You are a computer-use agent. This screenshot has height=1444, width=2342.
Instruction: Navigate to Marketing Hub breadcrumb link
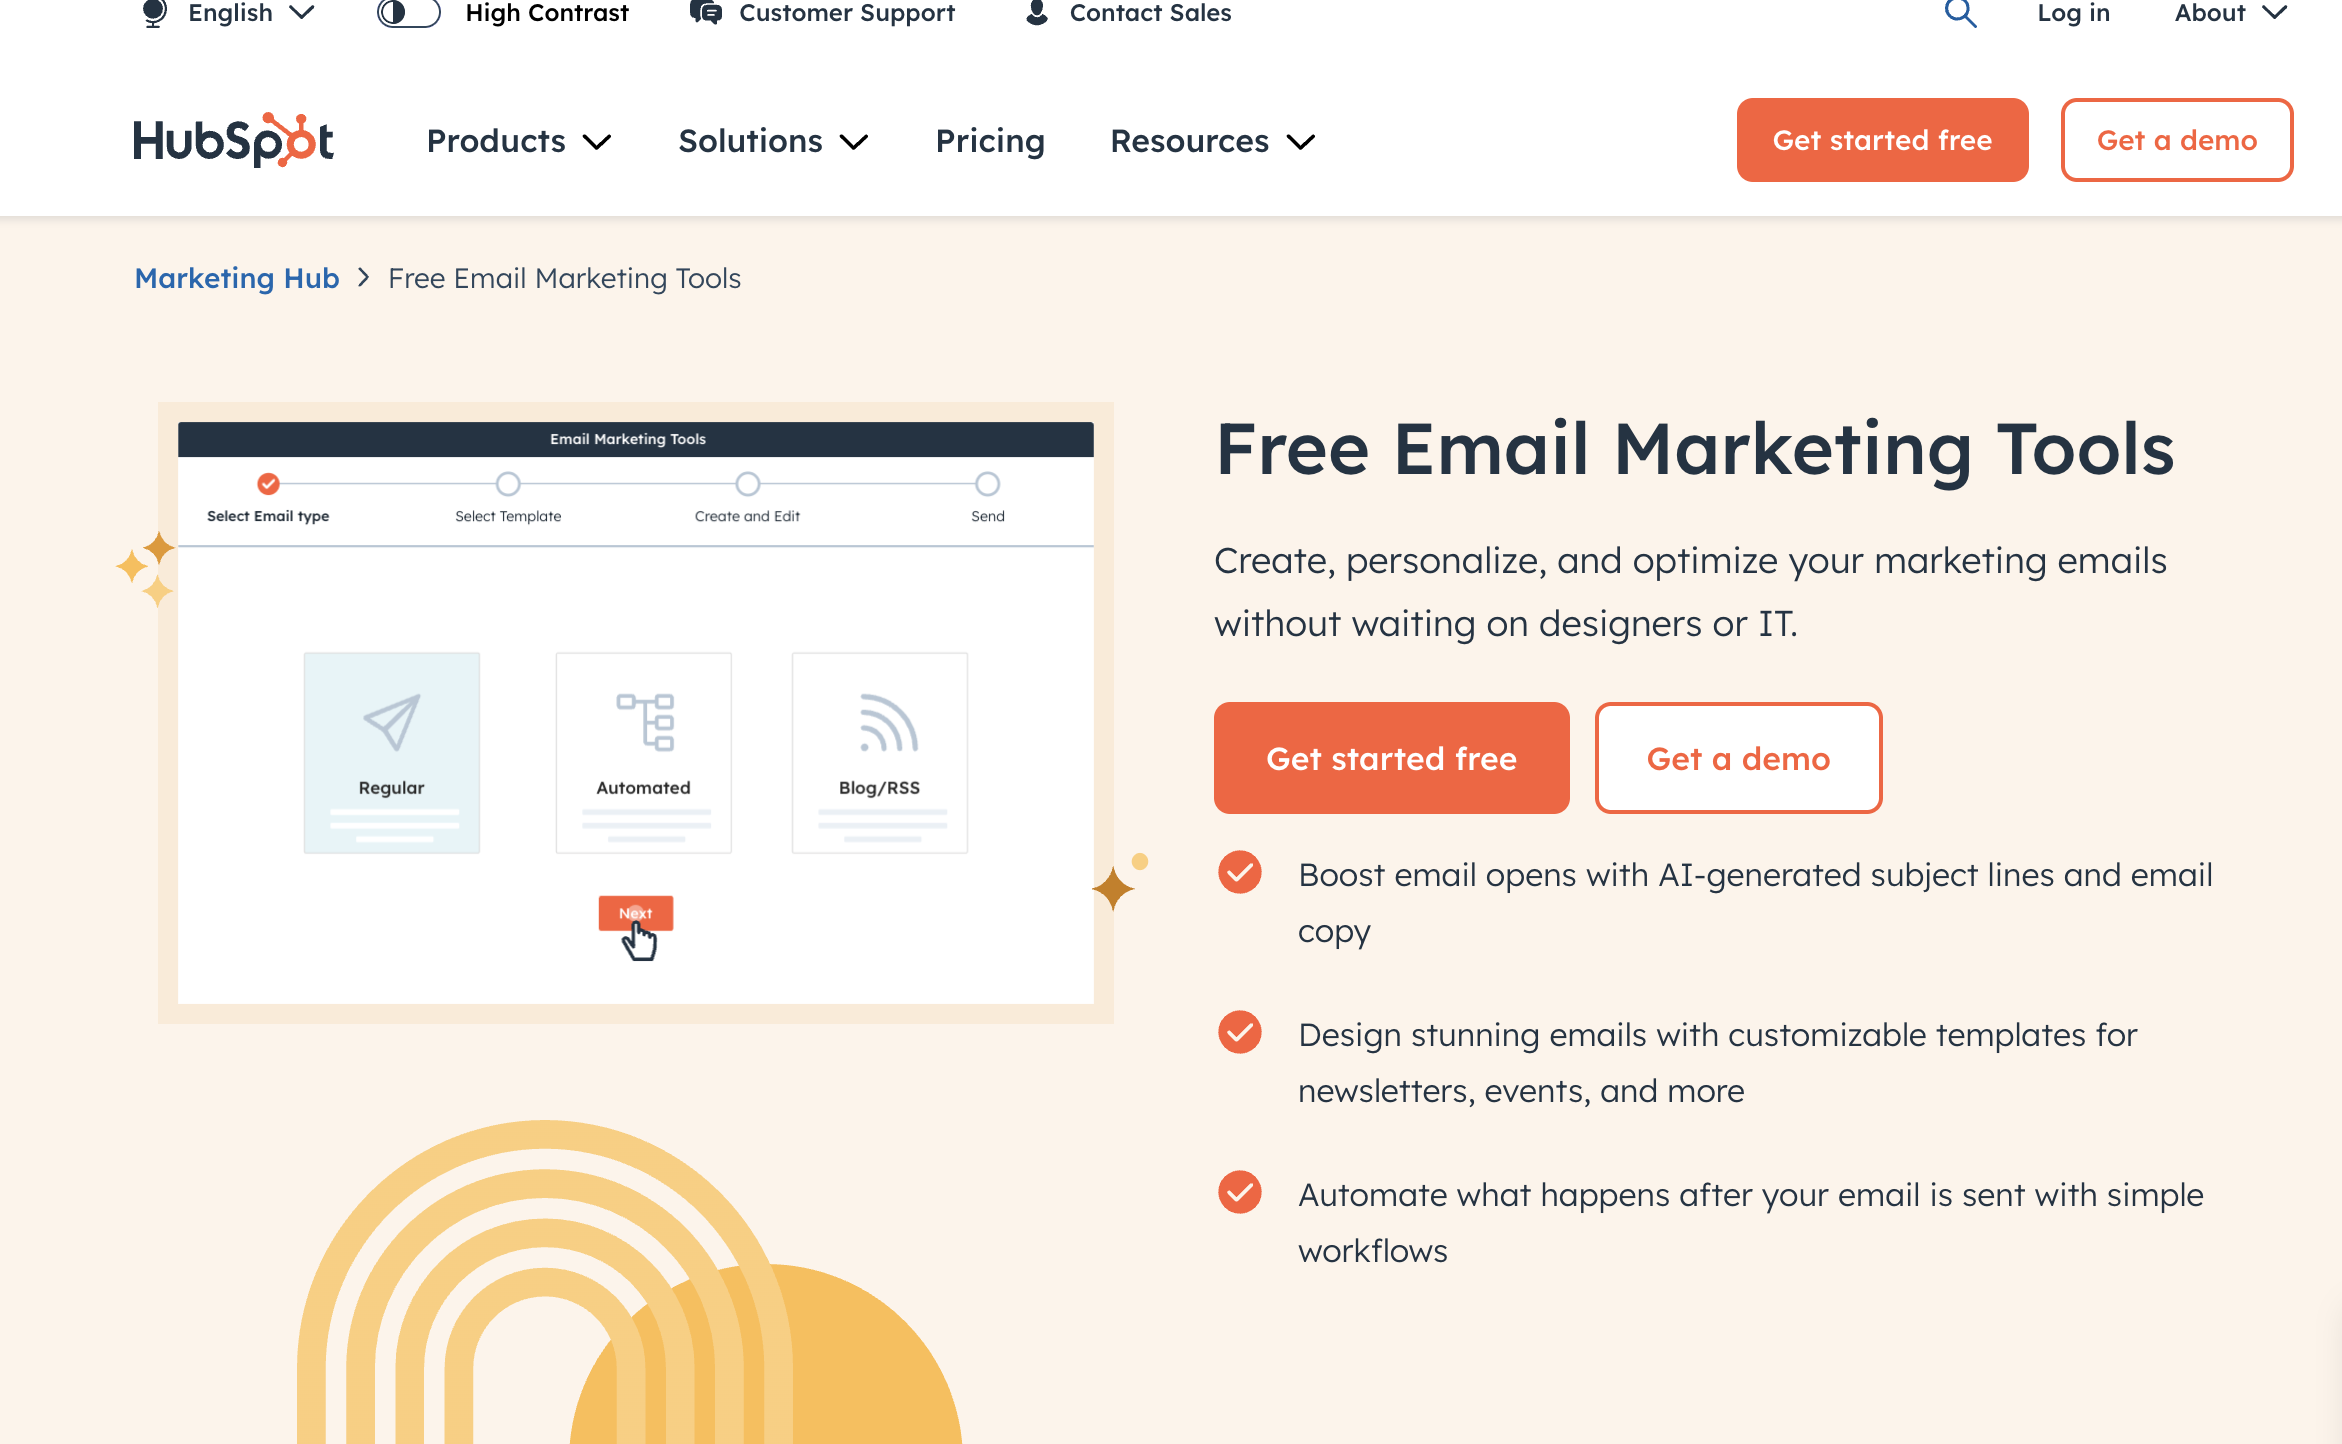[x=236, y=278]
